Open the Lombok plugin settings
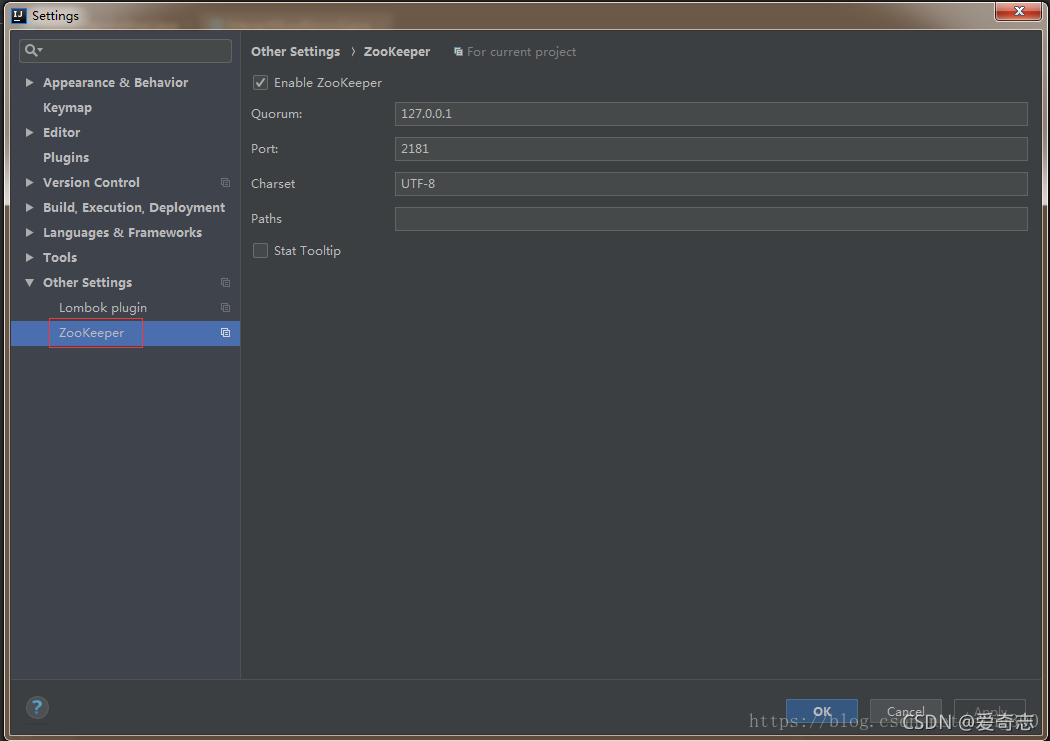Image resolution: width=1050 pixels, height=741 pixels. (x=103, y=308)
